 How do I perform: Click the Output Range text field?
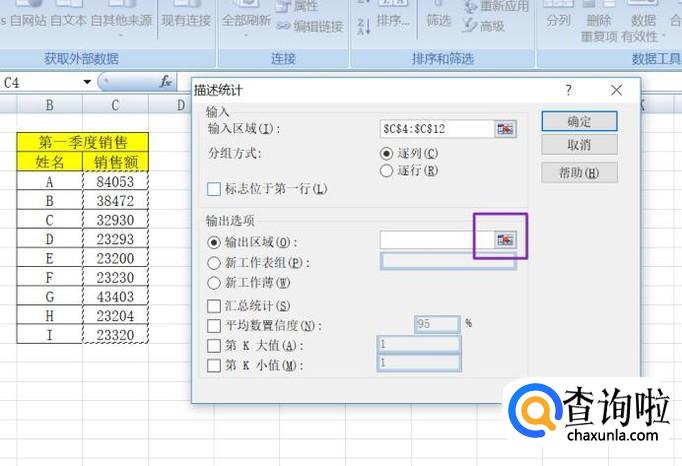[436, 240]
